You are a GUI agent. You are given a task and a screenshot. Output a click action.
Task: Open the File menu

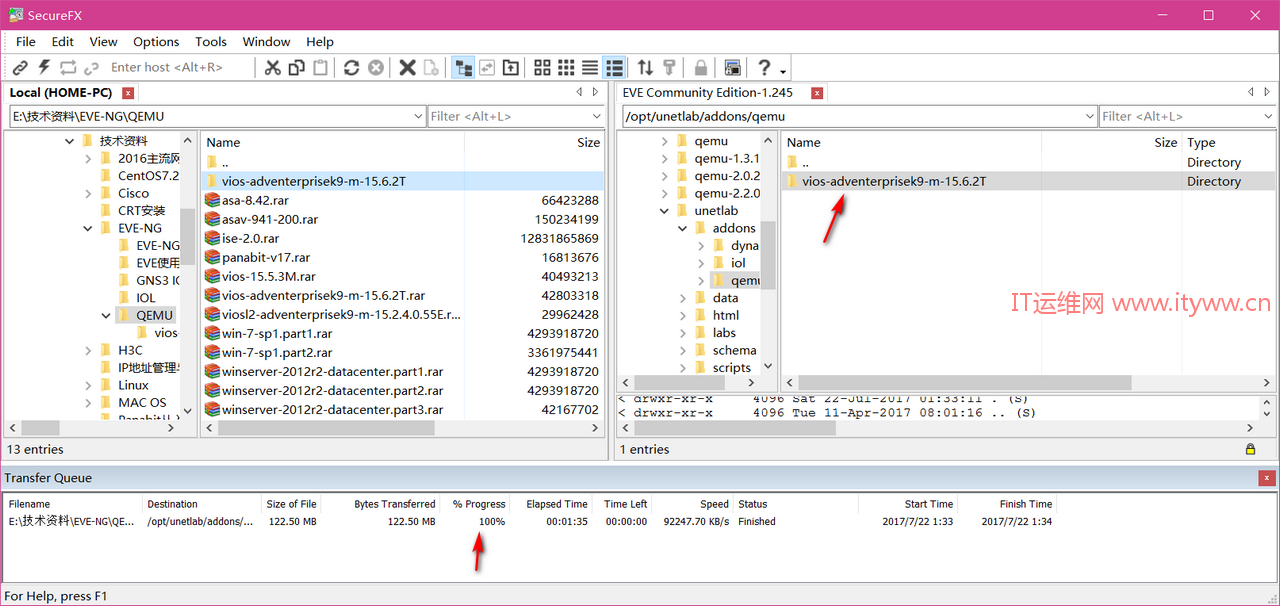[26, 41]
